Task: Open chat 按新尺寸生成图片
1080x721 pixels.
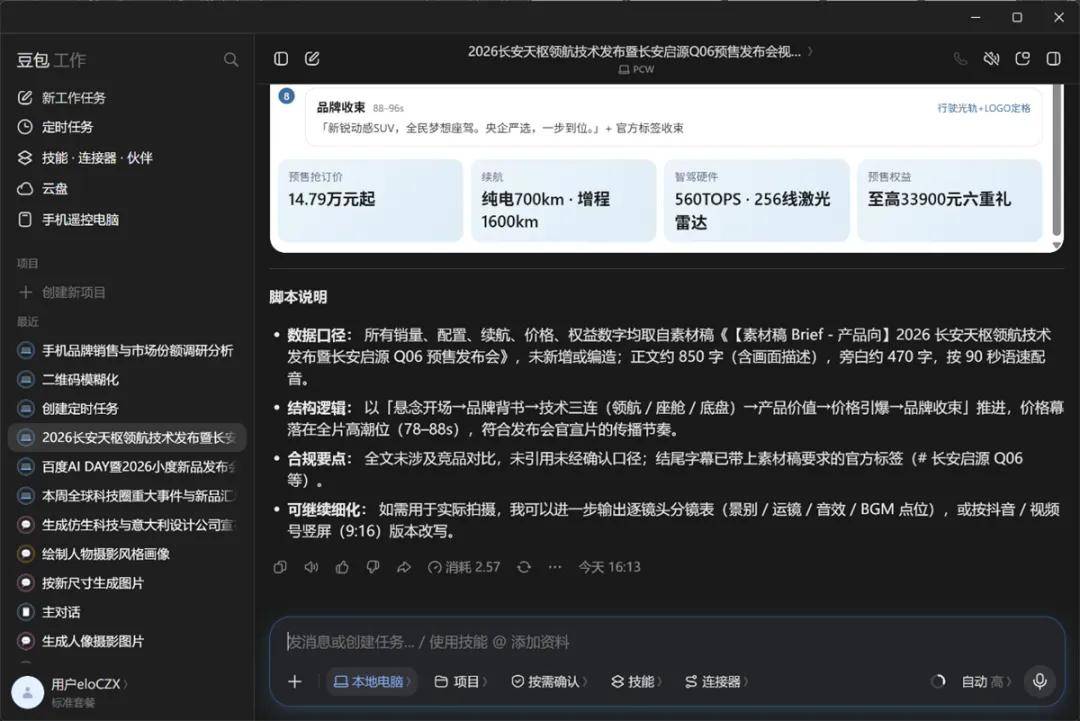Action: (x=127, y=583)
